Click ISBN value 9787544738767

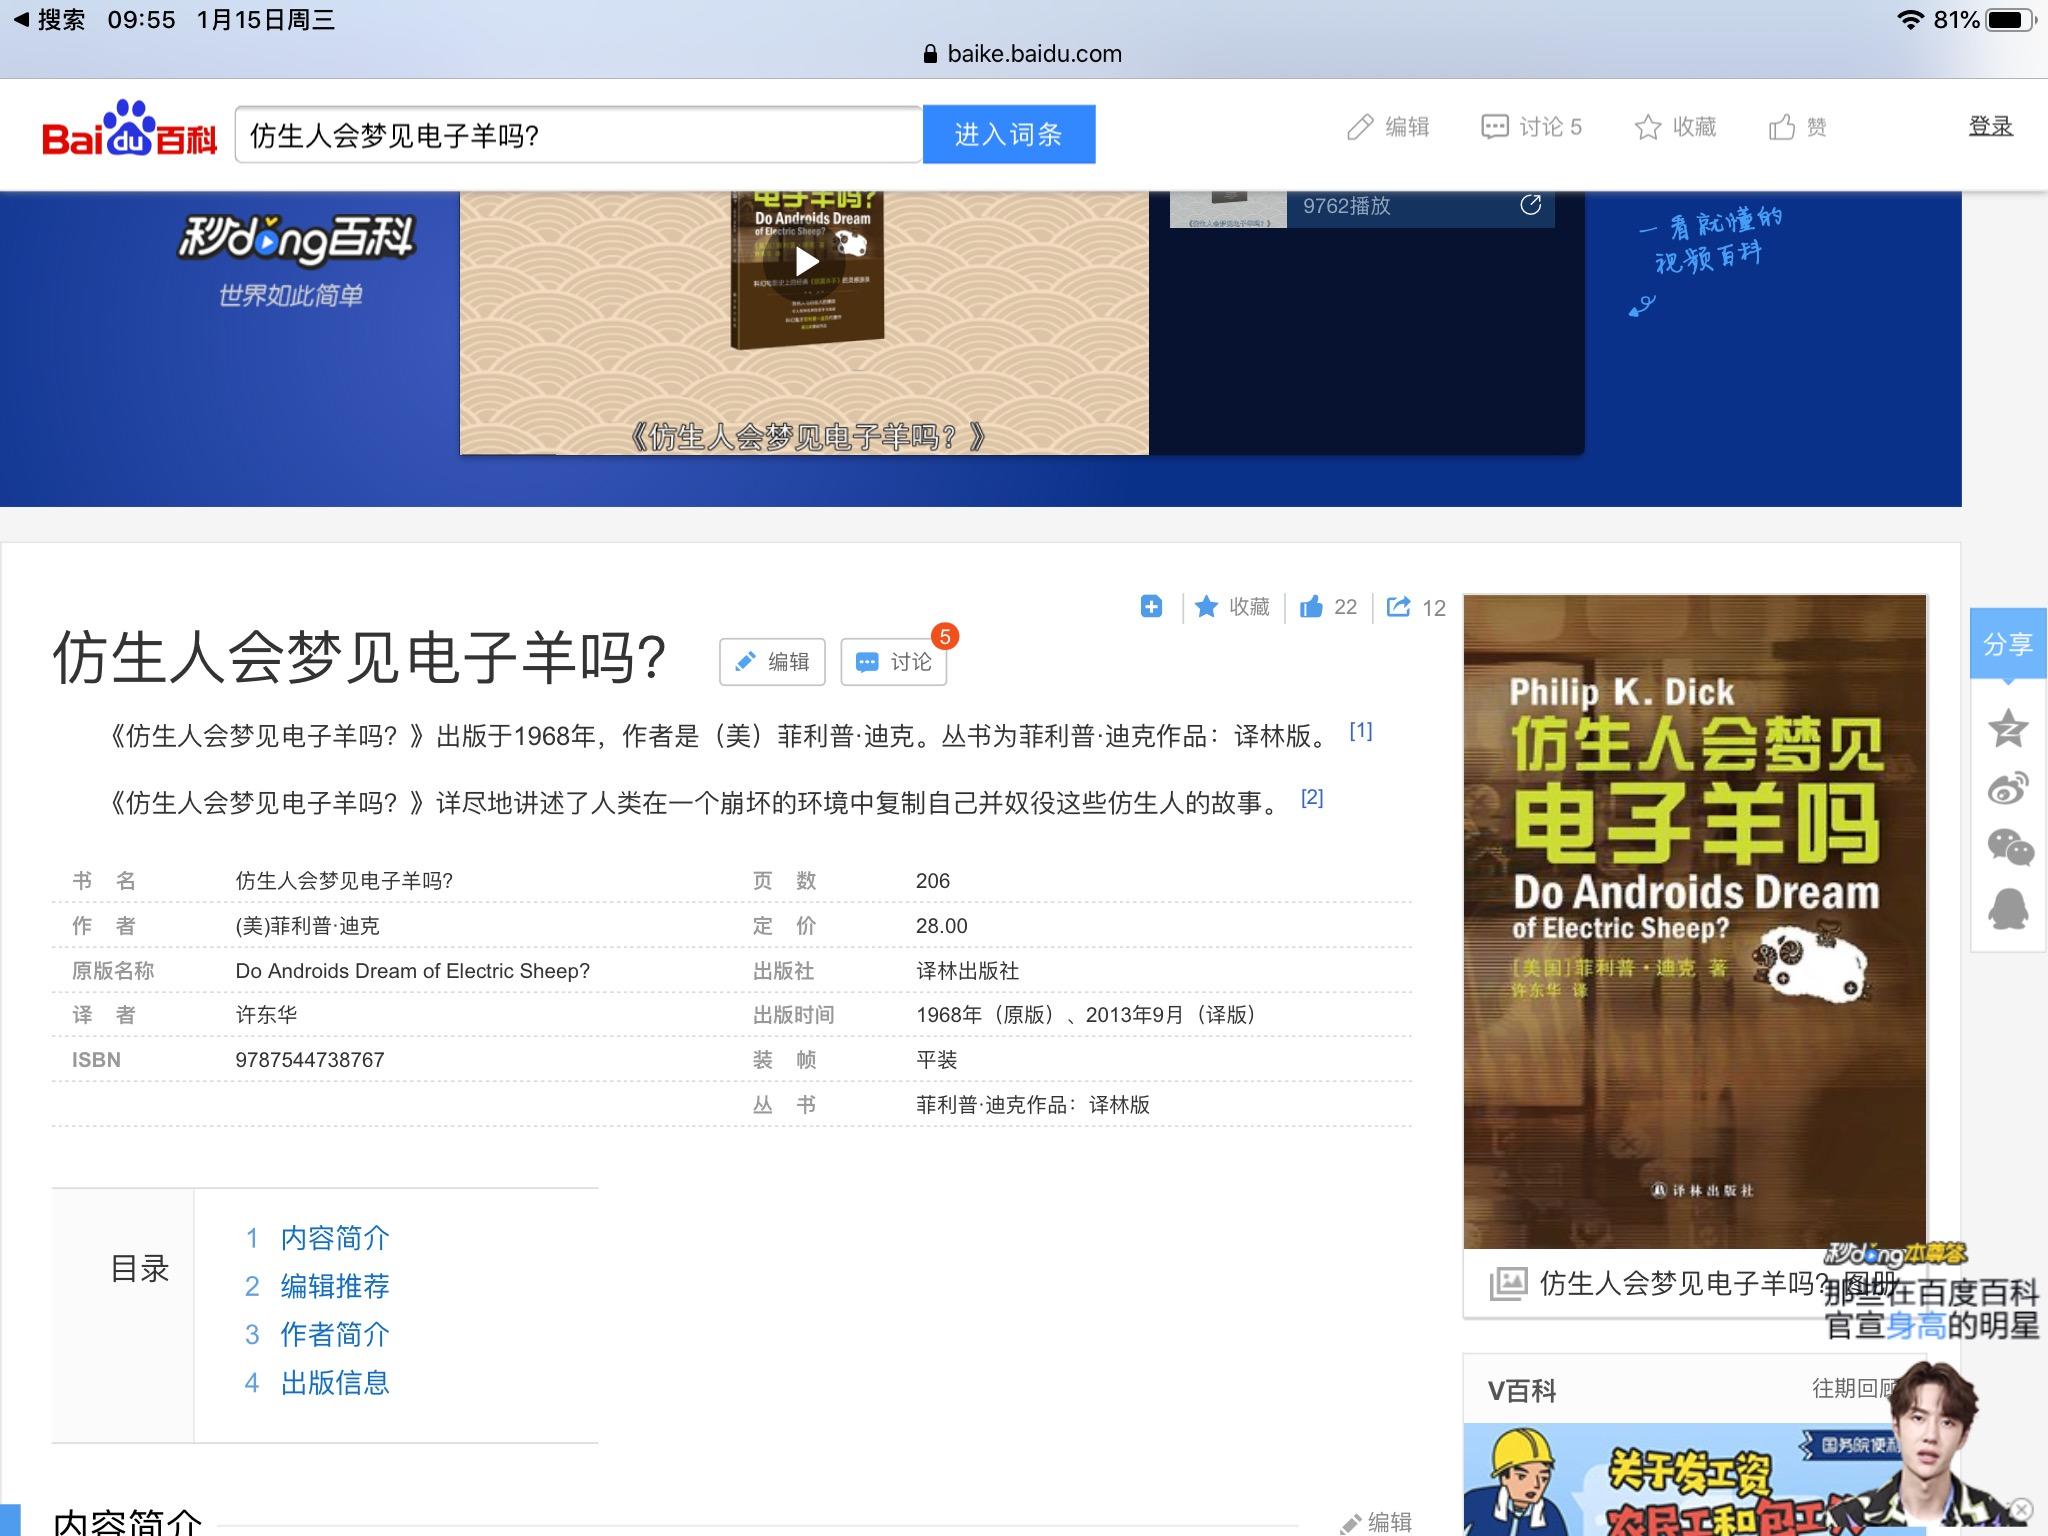pyautogui.click(x=310, y=1060)
